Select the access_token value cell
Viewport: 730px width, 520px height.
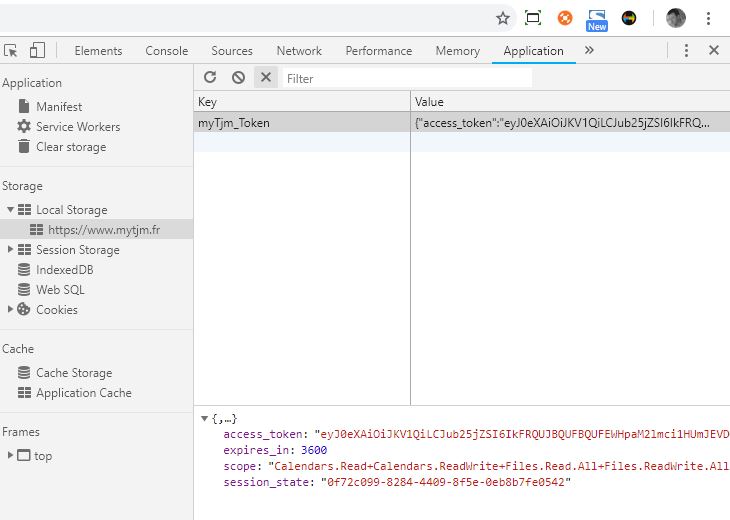(x=570, y=123)
